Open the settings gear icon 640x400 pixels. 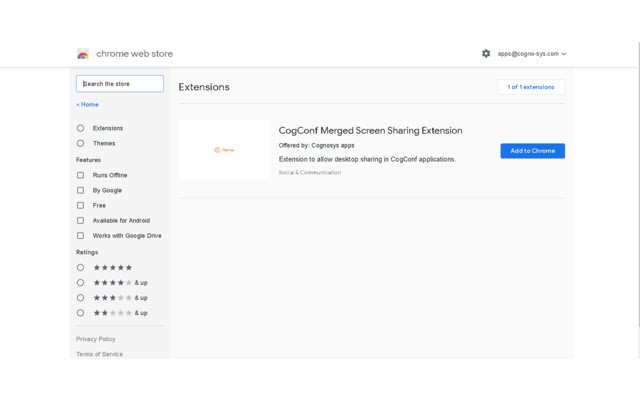(x=486, y=53)
